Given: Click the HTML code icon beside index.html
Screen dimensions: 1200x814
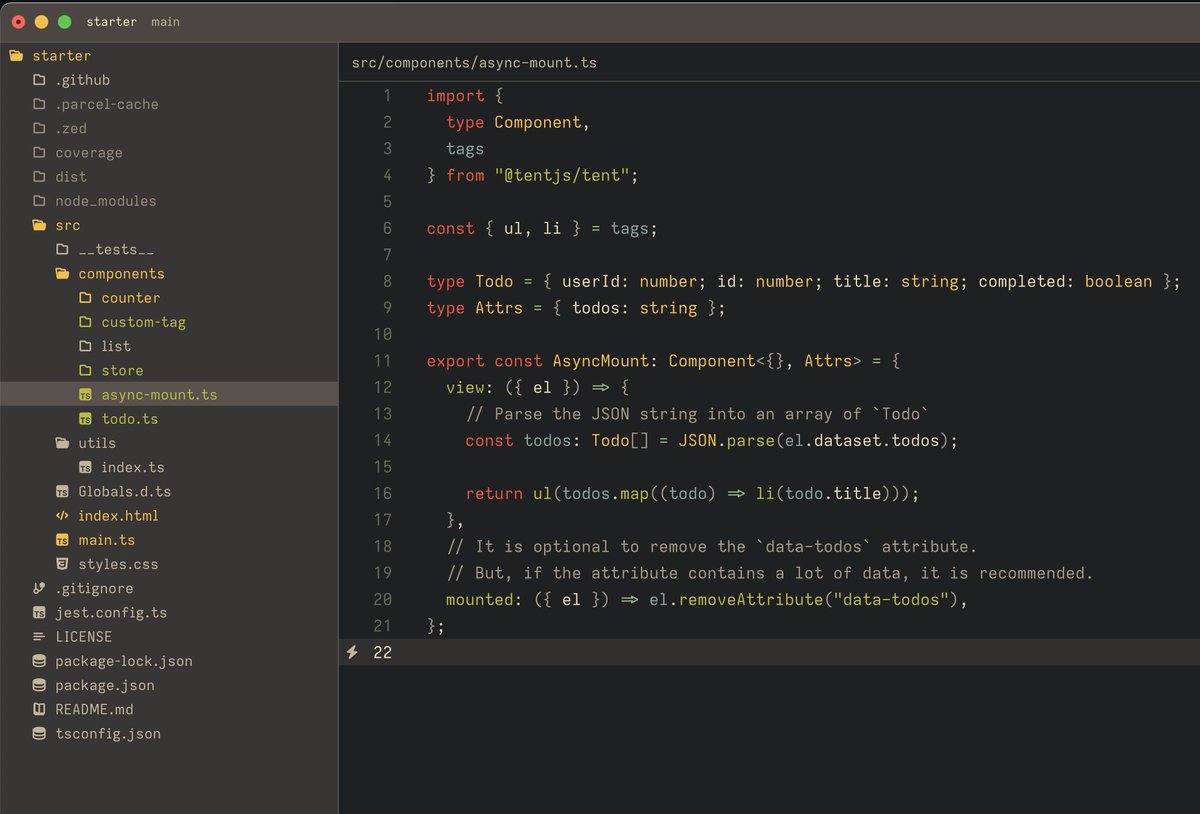Looking at the screenshot, I should [62, 516].
